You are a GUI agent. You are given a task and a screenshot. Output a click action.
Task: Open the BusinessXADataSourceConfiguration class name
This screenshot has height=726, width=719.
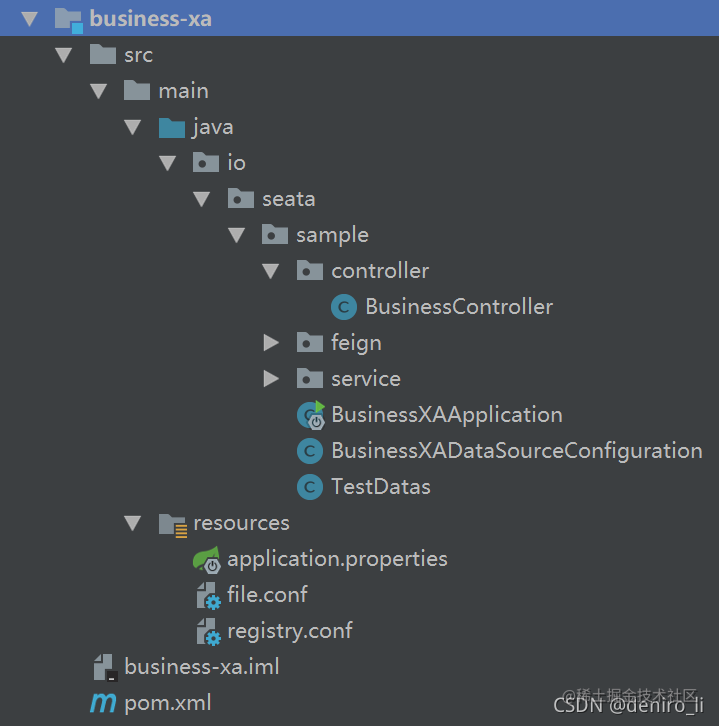[517, 451]
